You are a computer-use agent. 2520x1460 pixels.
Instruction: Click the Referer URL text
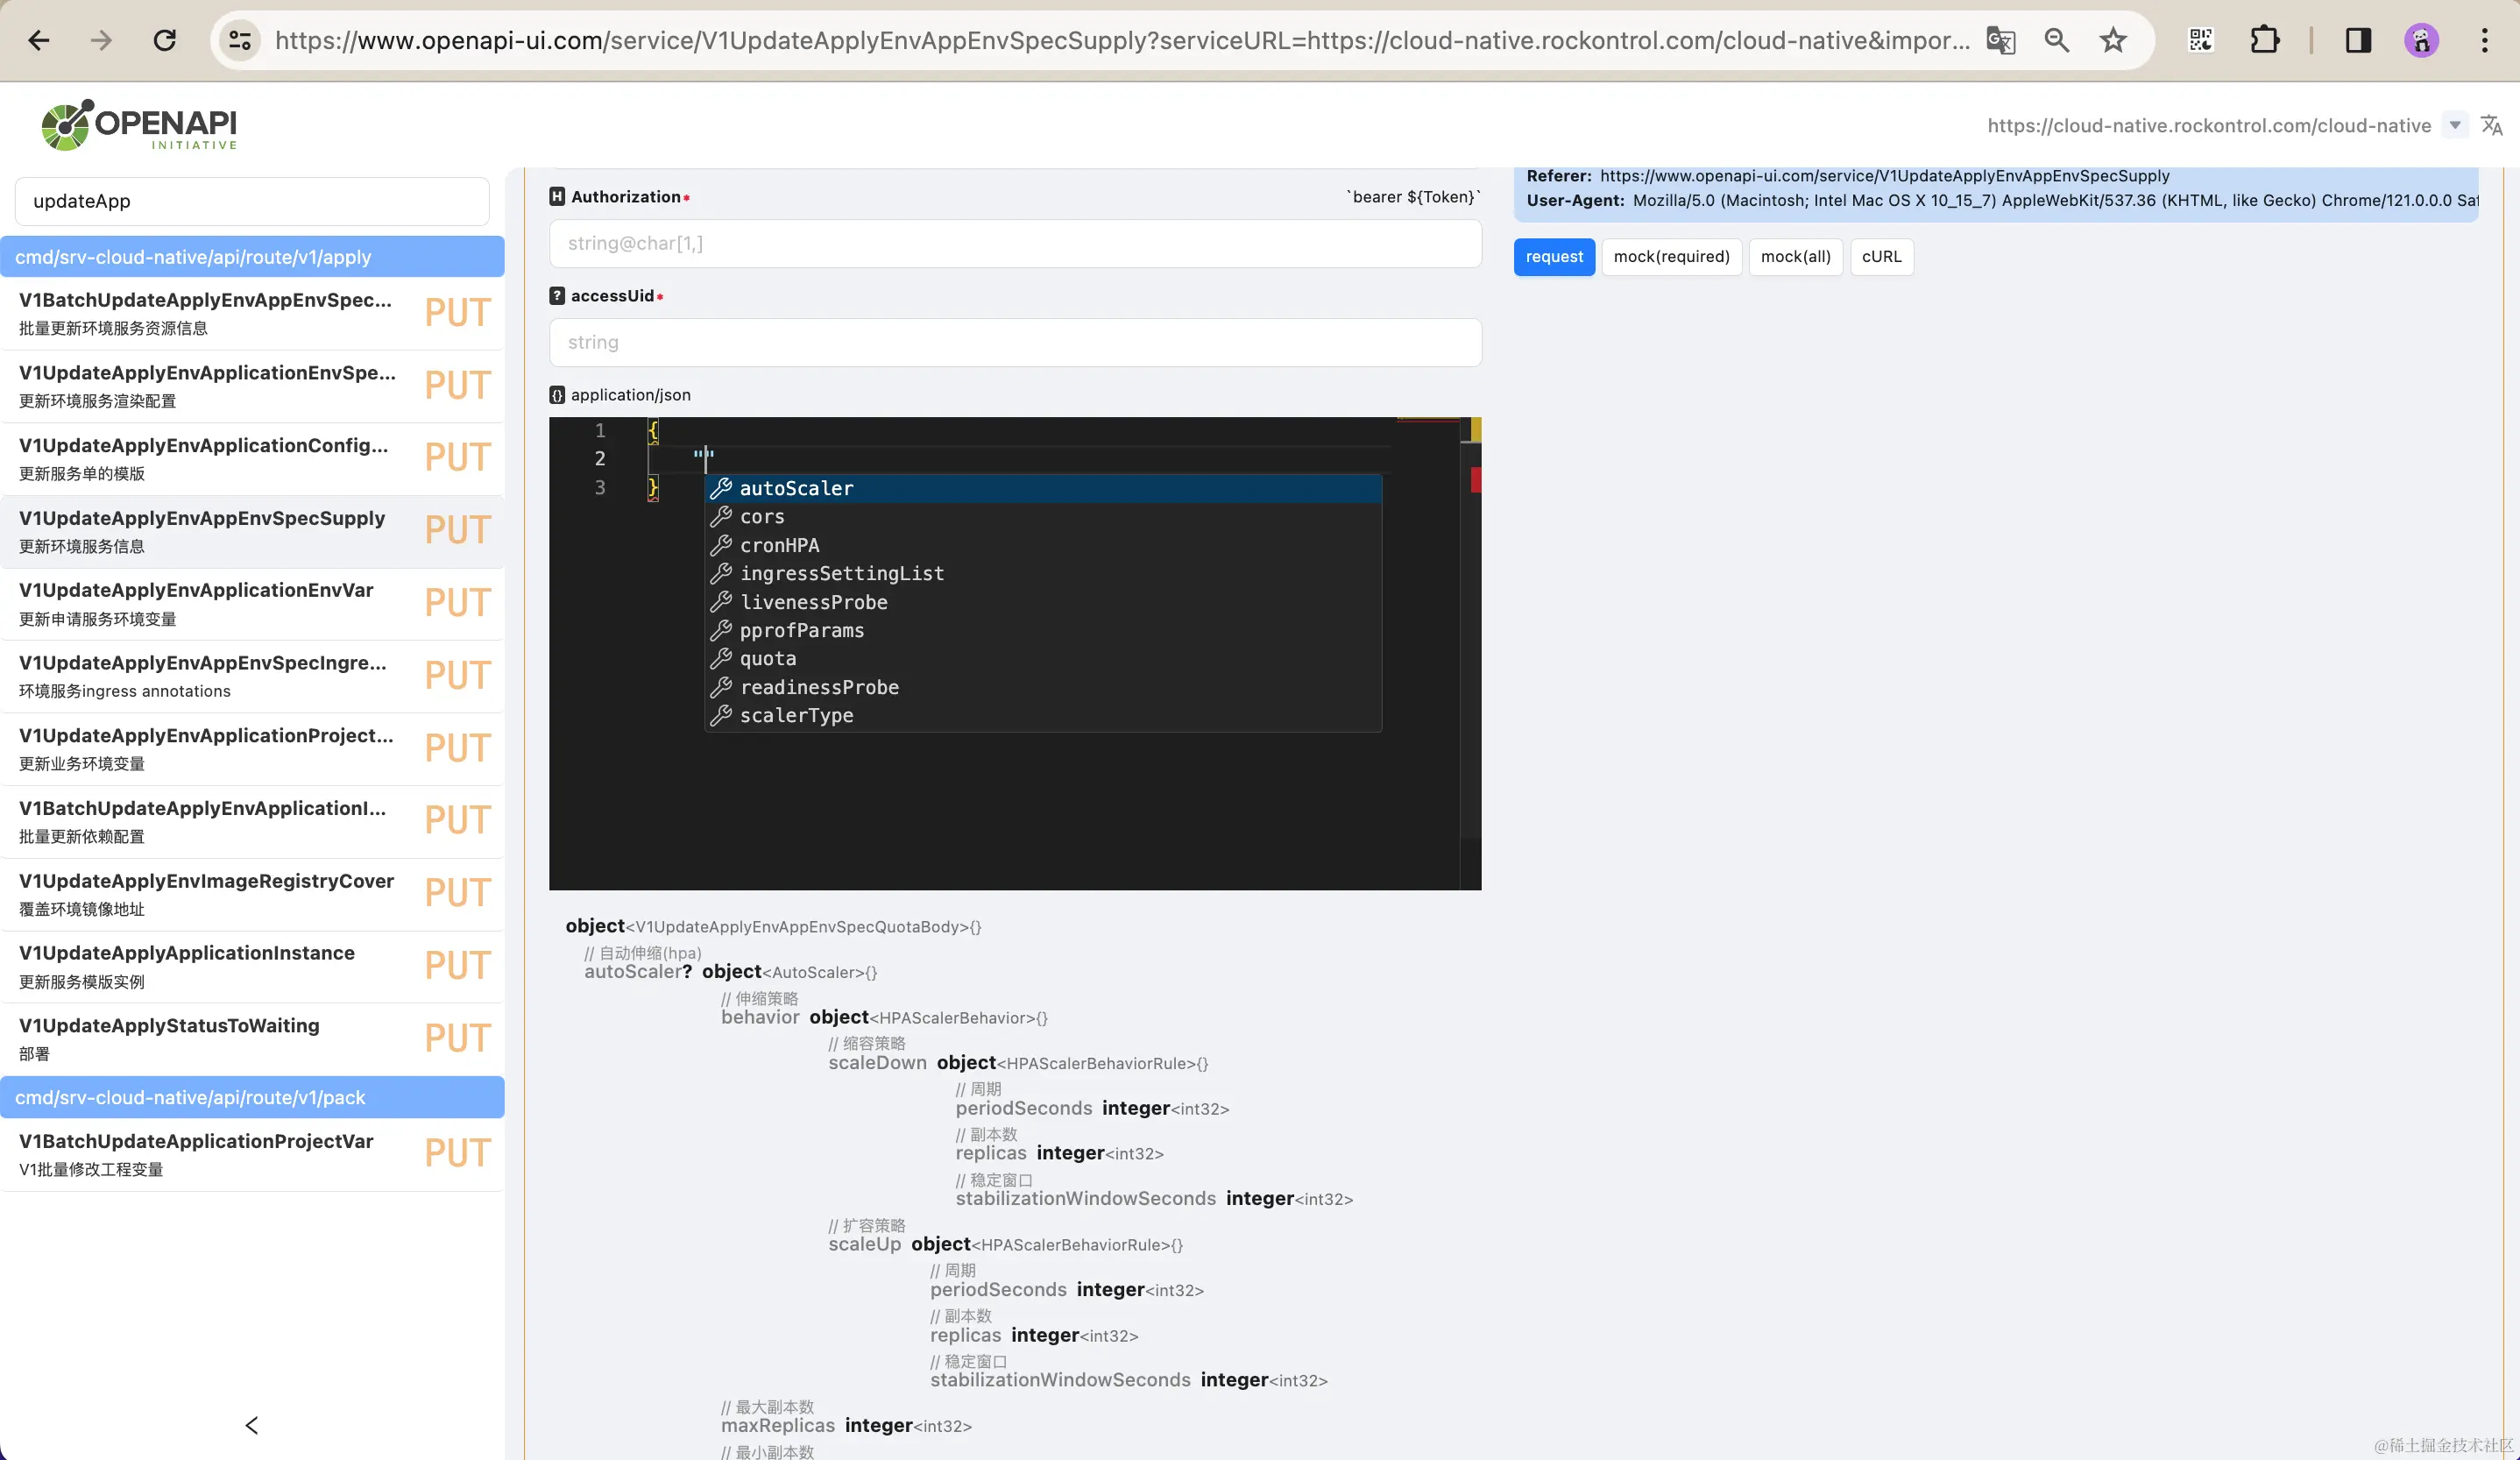click(x=1884, y=176)
